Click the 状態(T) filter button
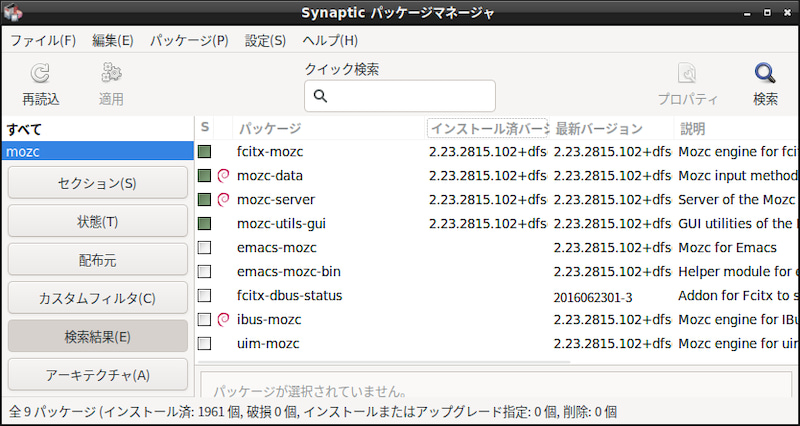The height and width of the screenshot is (426, 800). (97, 221)
